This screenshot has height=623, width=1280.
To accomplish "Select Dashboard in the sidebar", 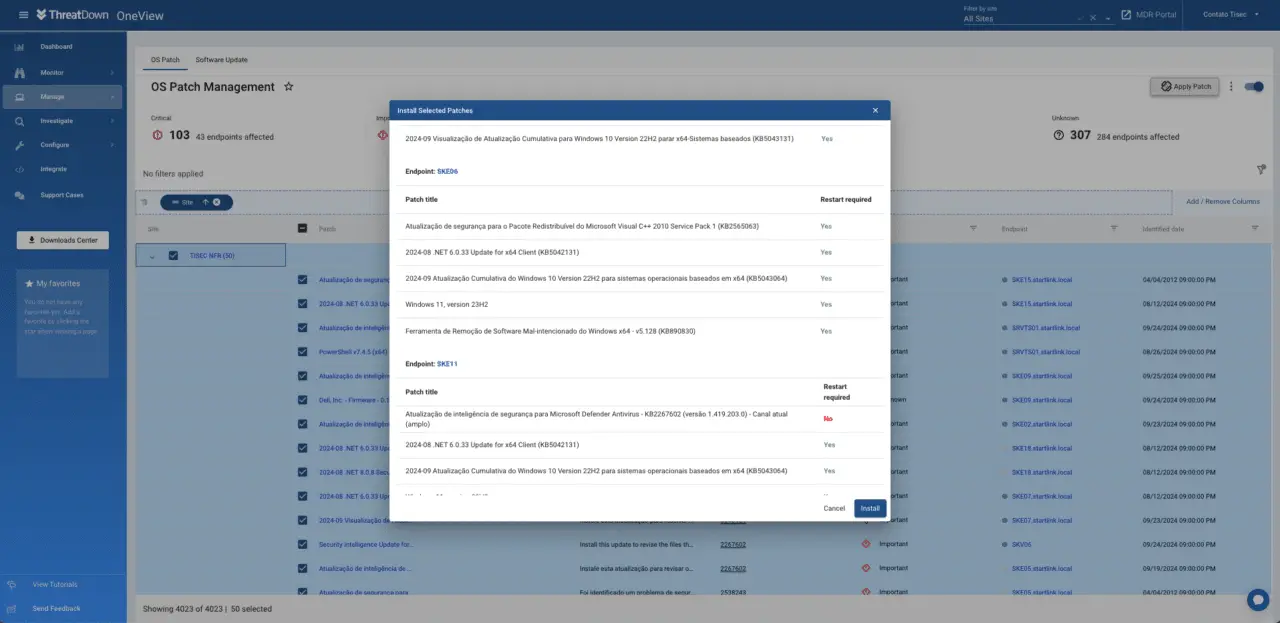I will (56, 47).
